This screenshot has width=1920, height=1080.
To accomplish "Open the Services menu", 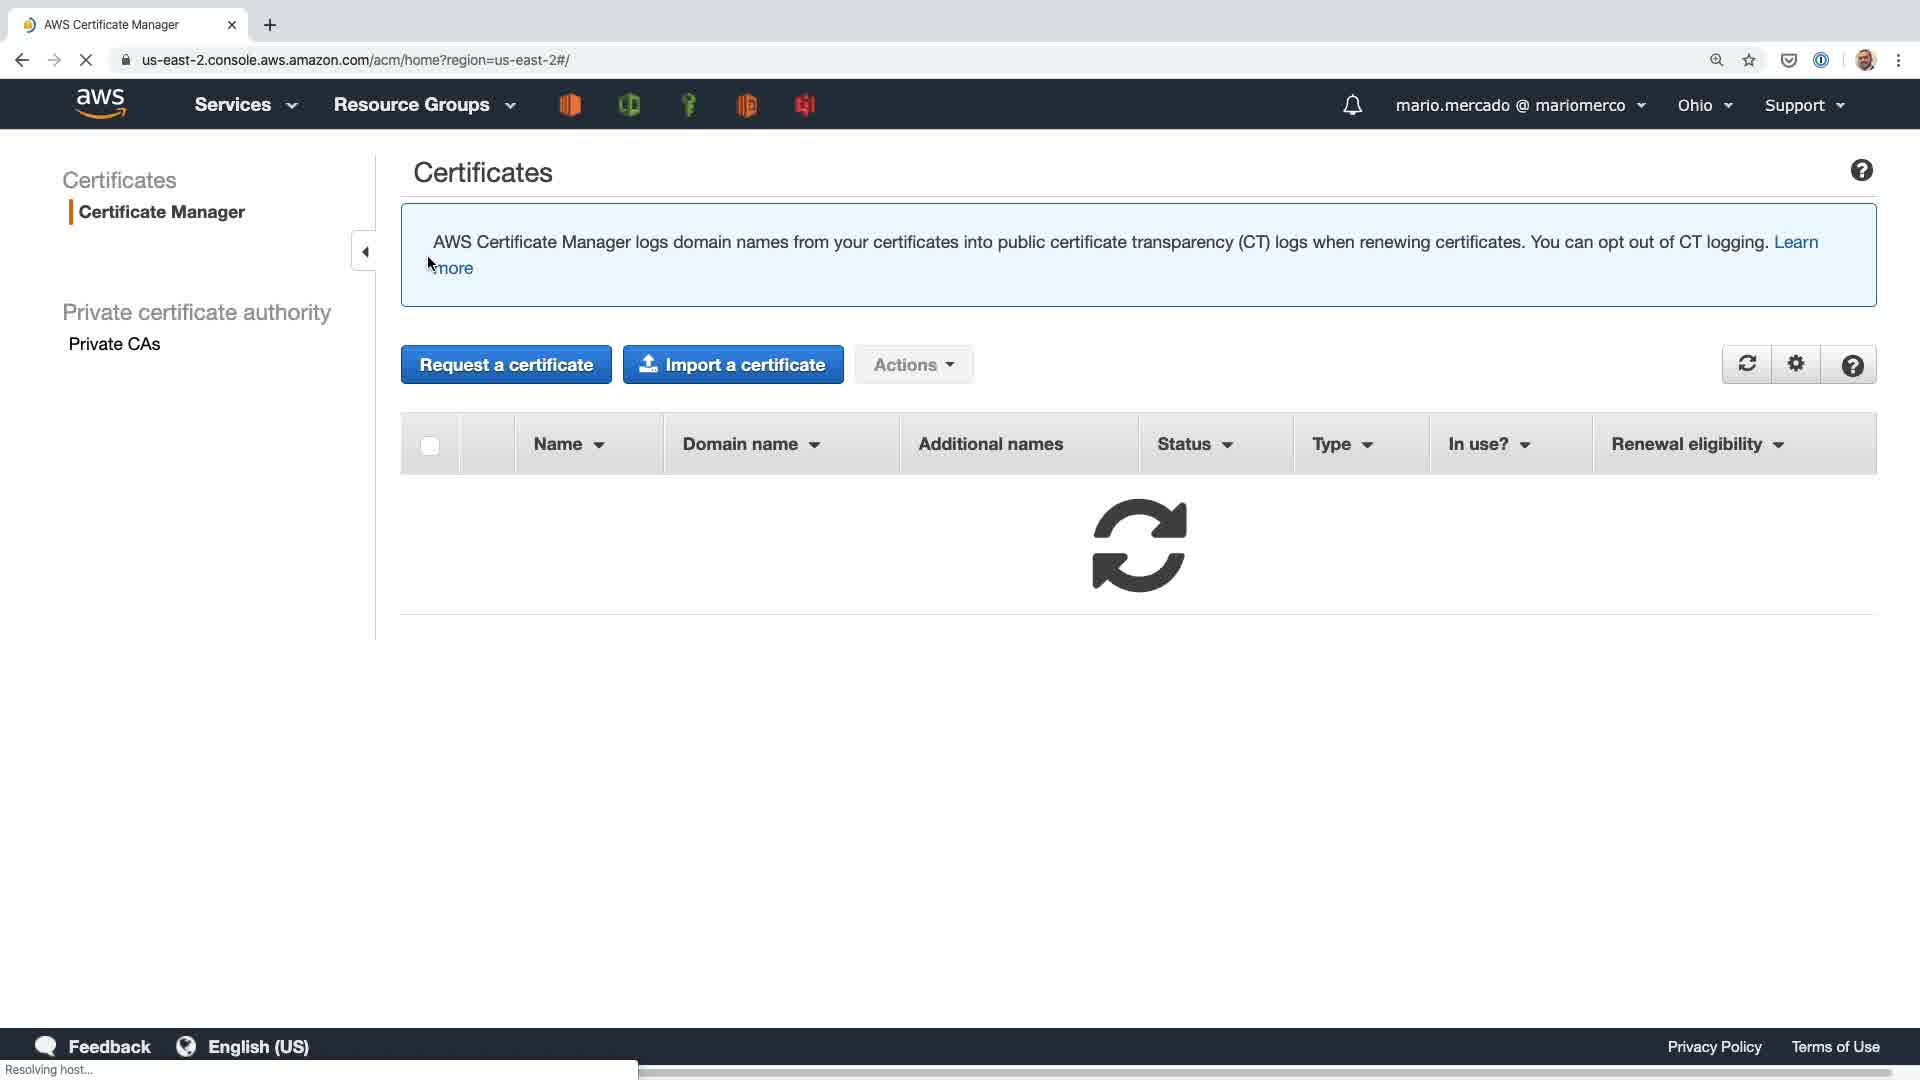I will (246, 105).
